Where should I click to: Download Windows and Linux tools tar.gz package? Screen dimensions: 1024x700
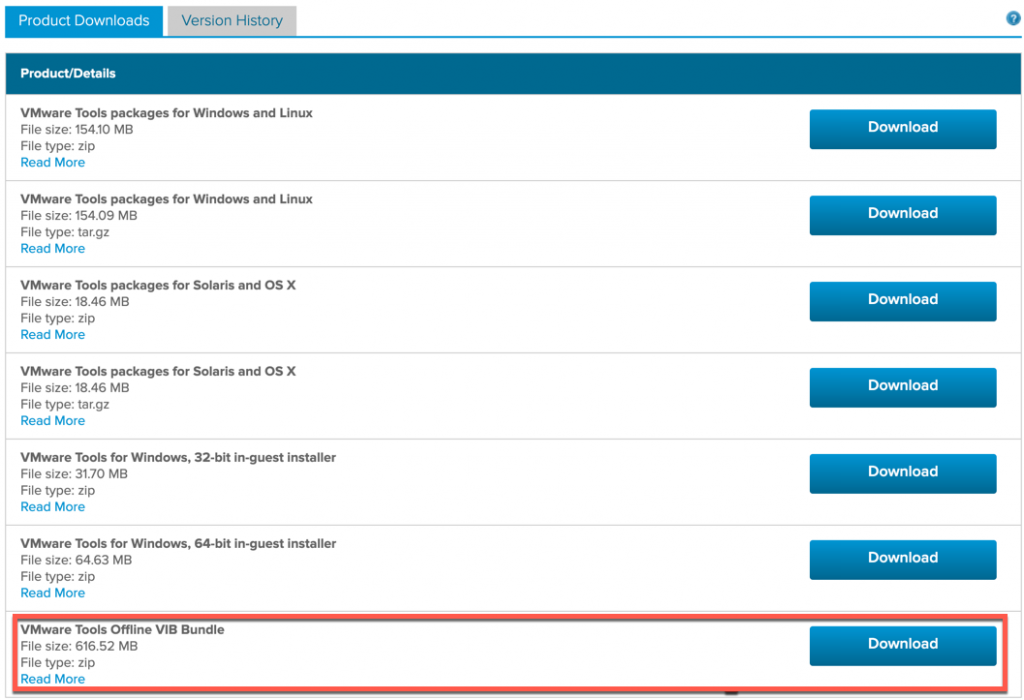point(903,215)
